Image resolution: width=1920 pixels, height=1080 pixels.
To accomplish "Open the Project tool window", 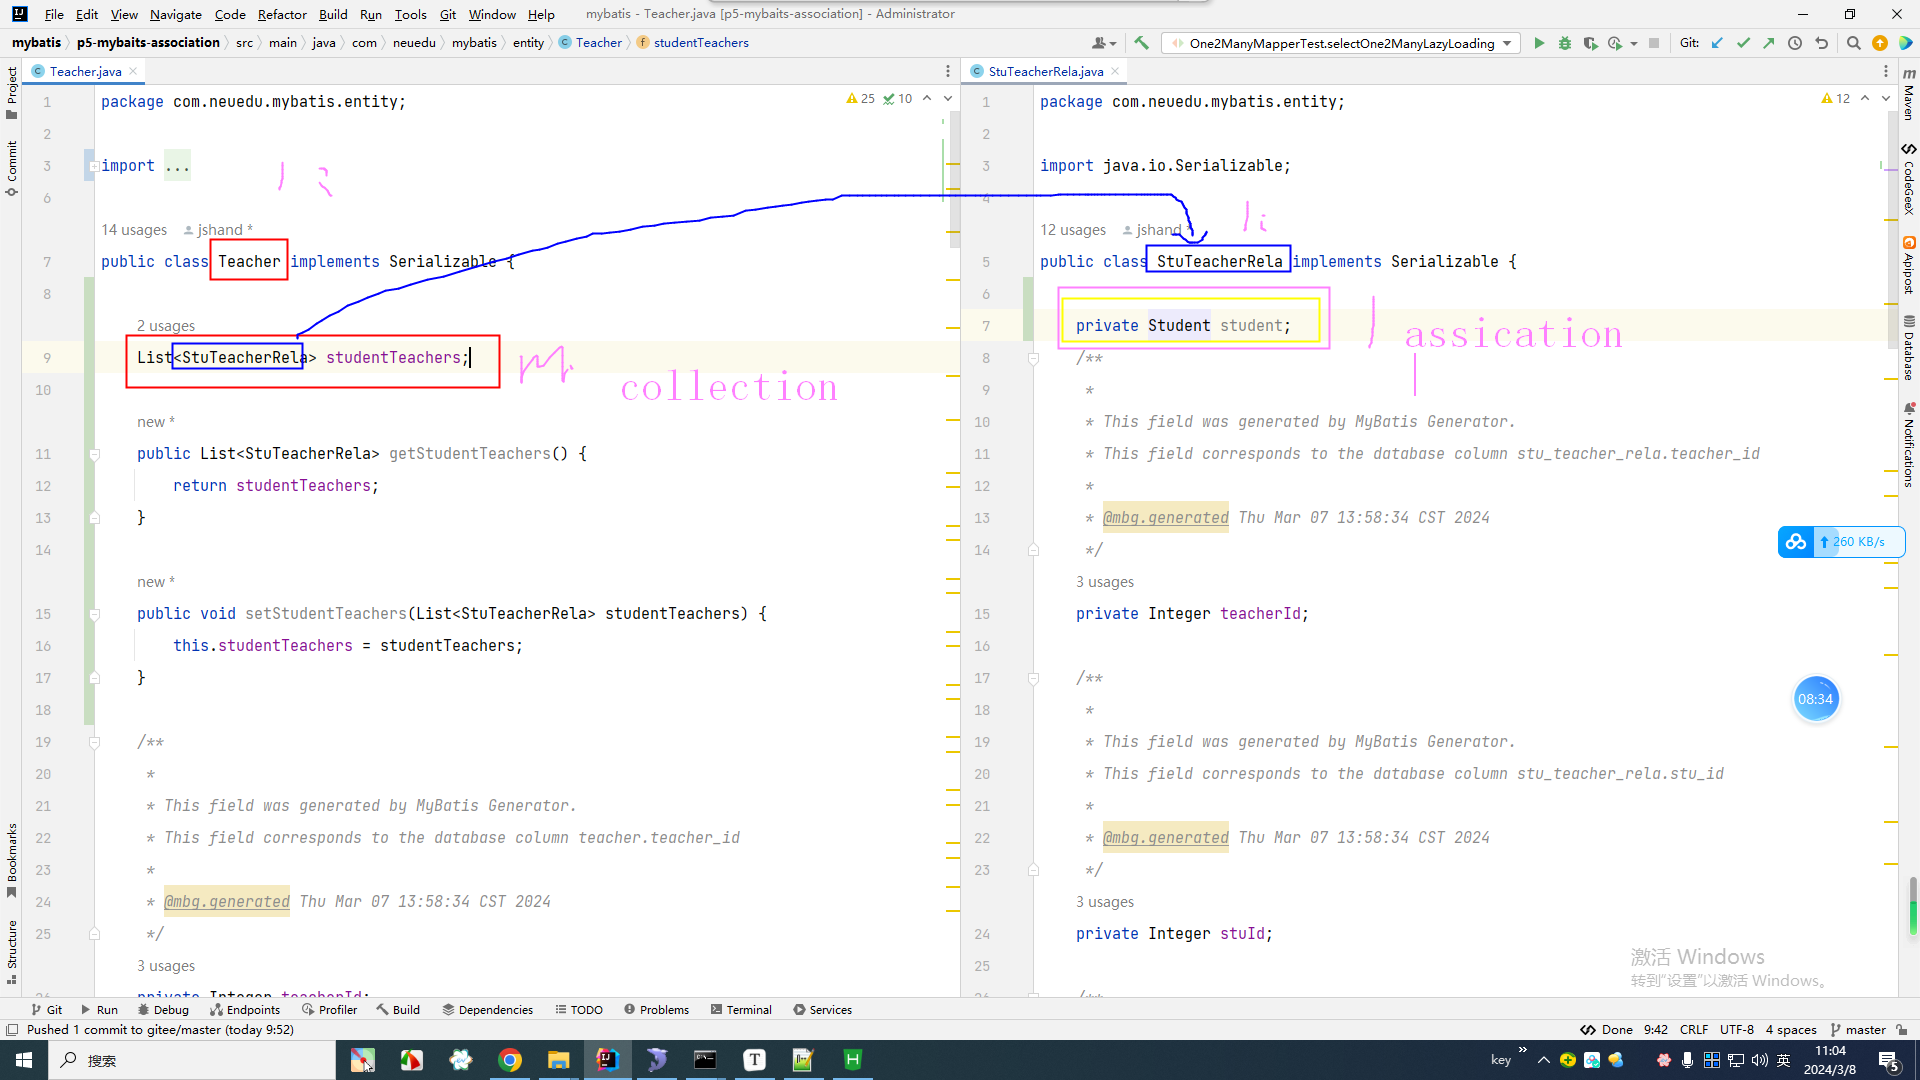I will [12, 92].
